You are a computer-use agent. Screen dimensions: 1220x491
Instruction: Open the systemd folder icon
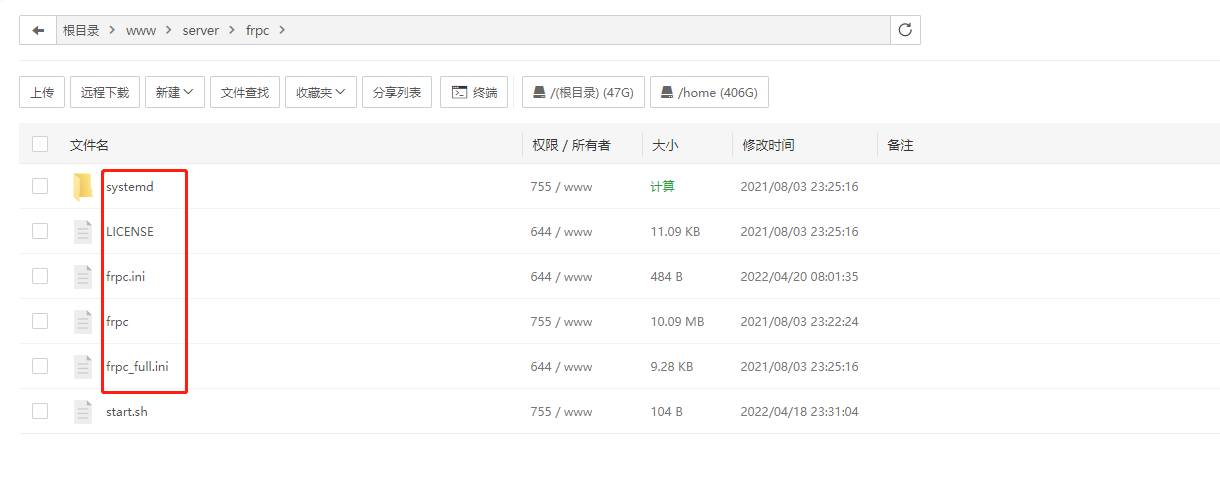coord(83,187)
